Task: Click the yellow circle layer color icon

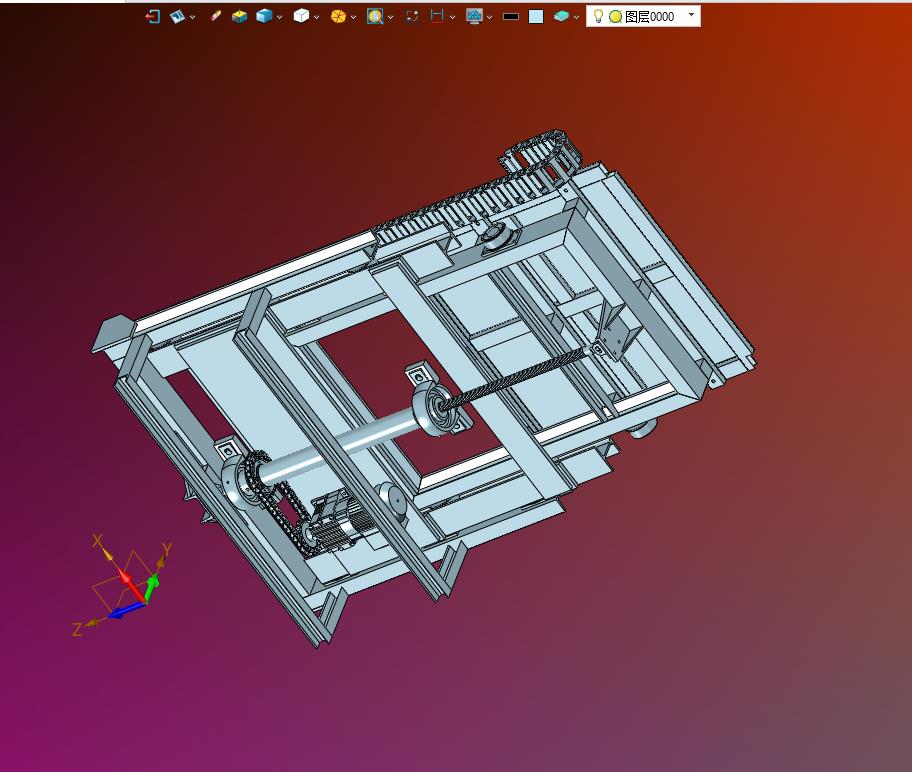Action: tap(615, 17)
